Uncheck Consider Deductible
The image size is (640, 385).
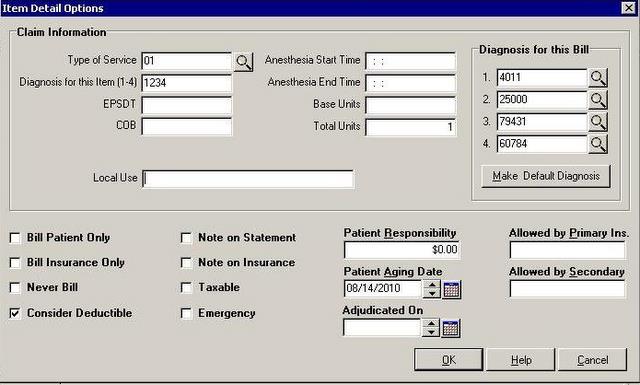tap(15, 313)
